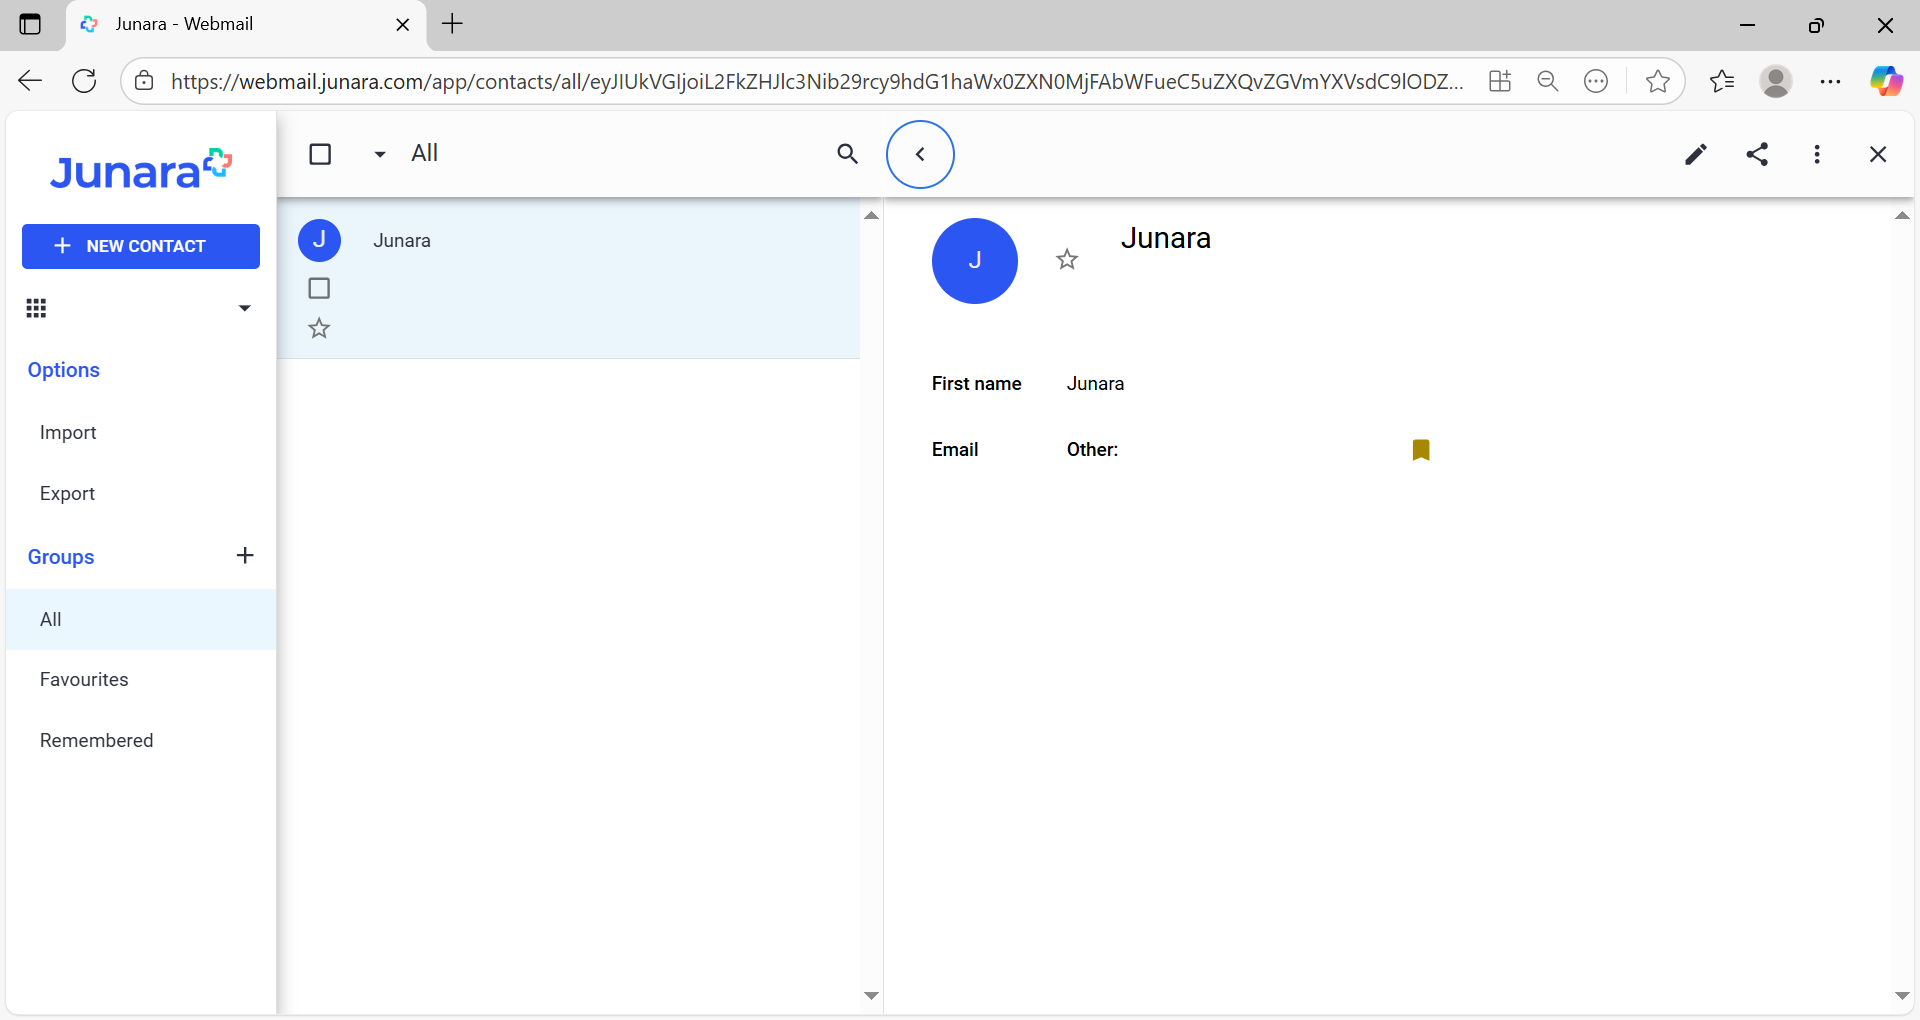The height and width of the screenshot is (1020, 1920).
Task: Open browser zoom out magnifier icon
Action: [x=1548, y=81]
